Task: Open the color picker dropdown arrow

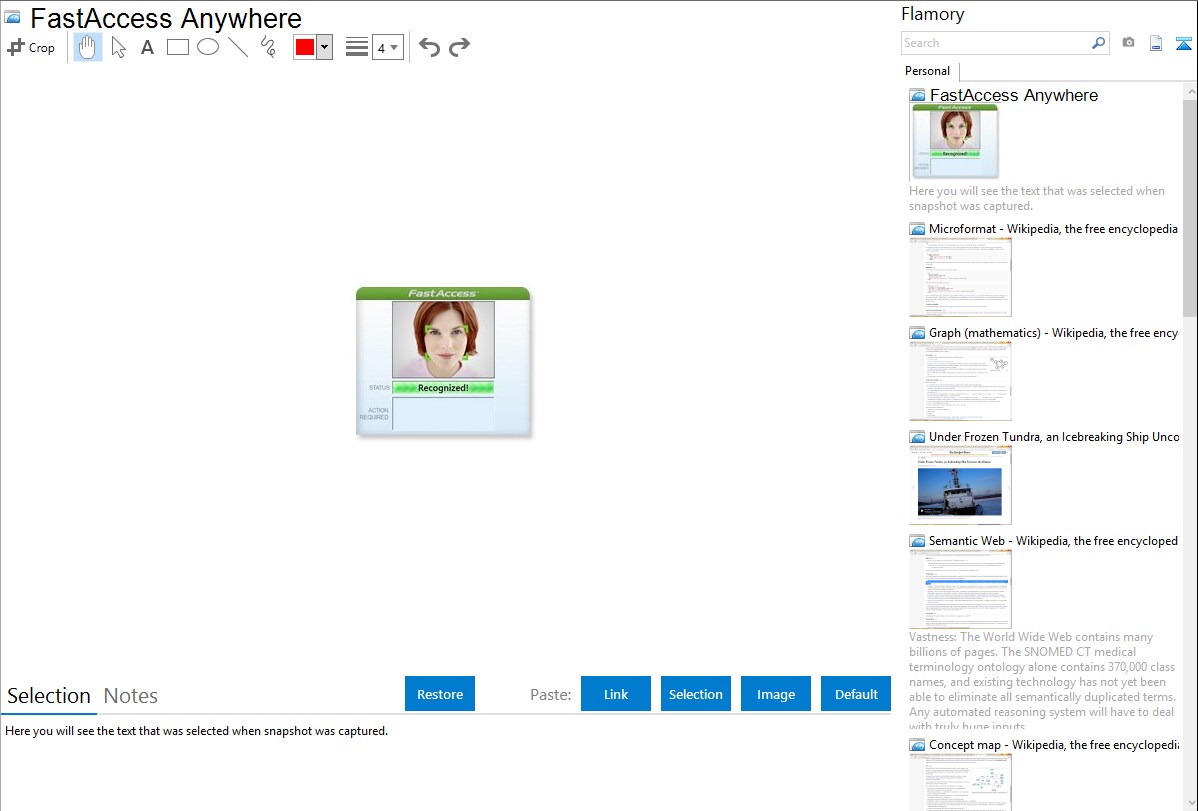Action: (324, 47)
